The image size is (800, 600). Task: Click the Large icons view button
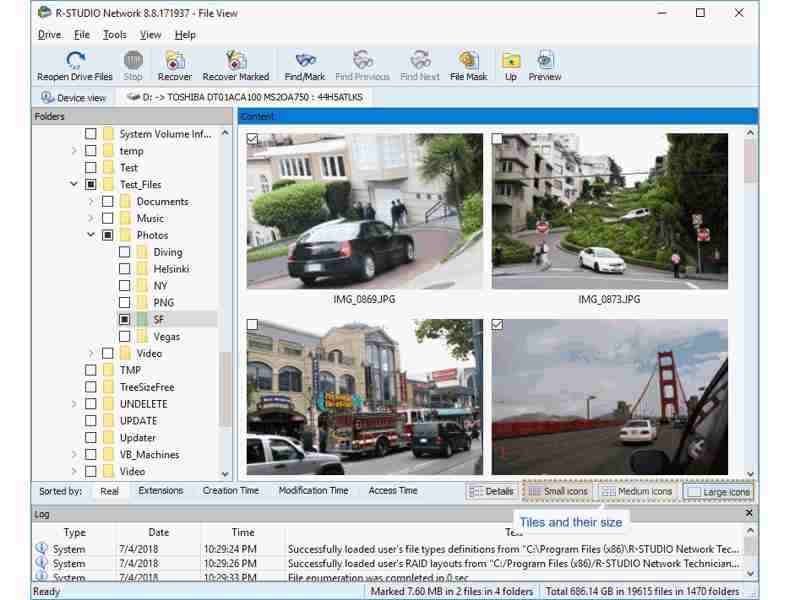point(725,490)
